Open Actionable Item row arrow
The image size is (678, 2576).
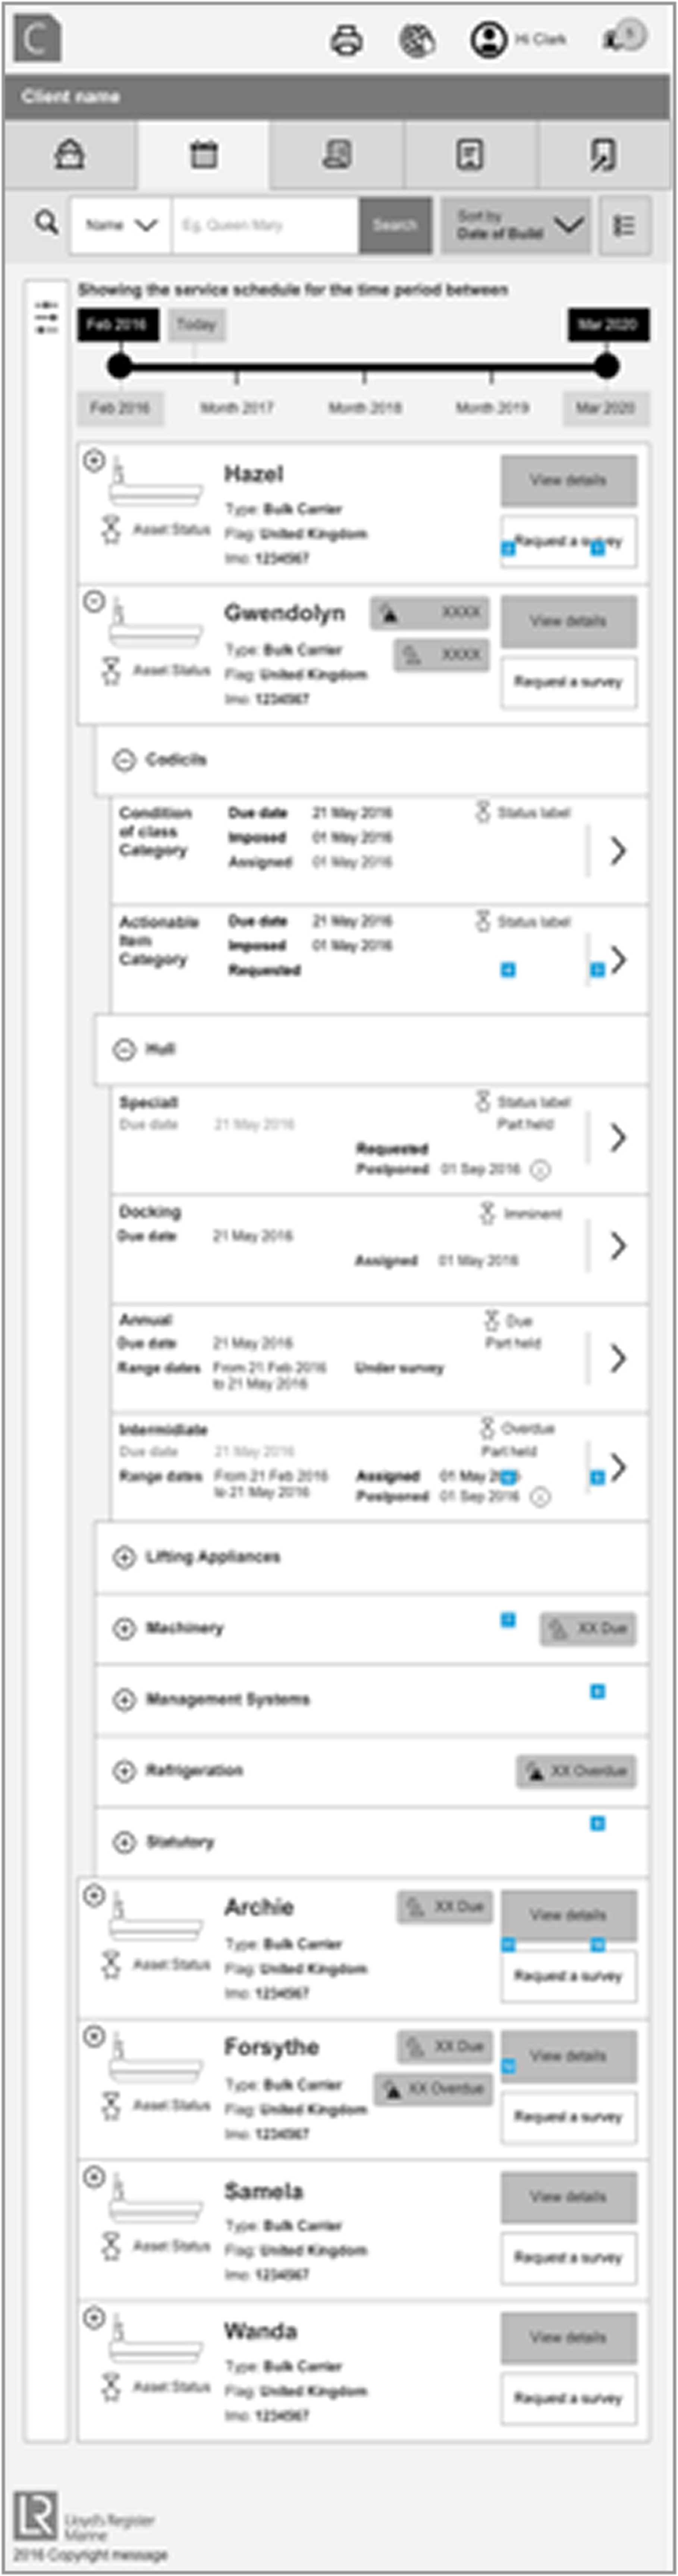(619, 960)
